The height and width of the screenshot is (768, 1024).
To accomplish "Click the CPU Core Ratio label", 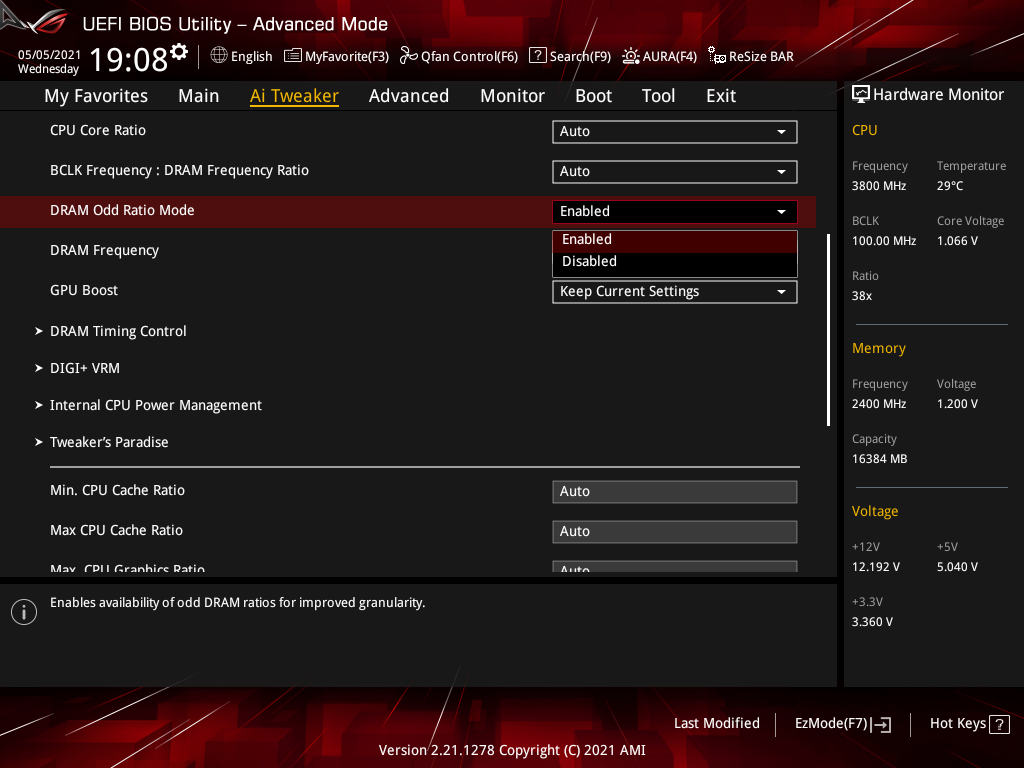I will click(x=98, y=131).
